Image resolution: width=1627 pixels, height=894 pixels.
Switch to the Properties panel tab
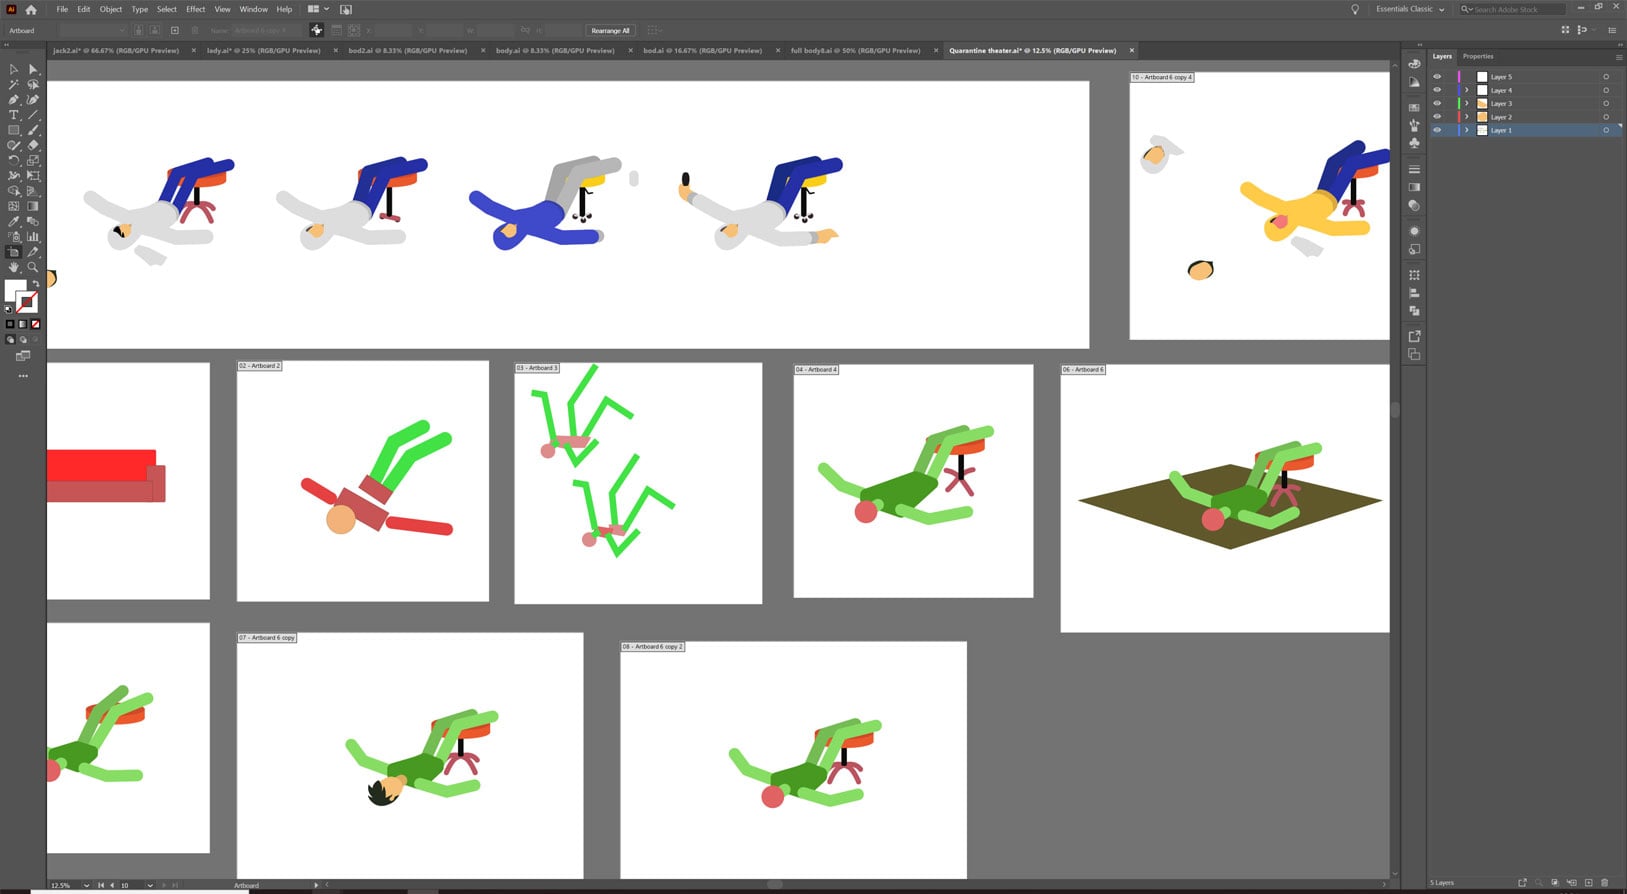coord(1478,56)
